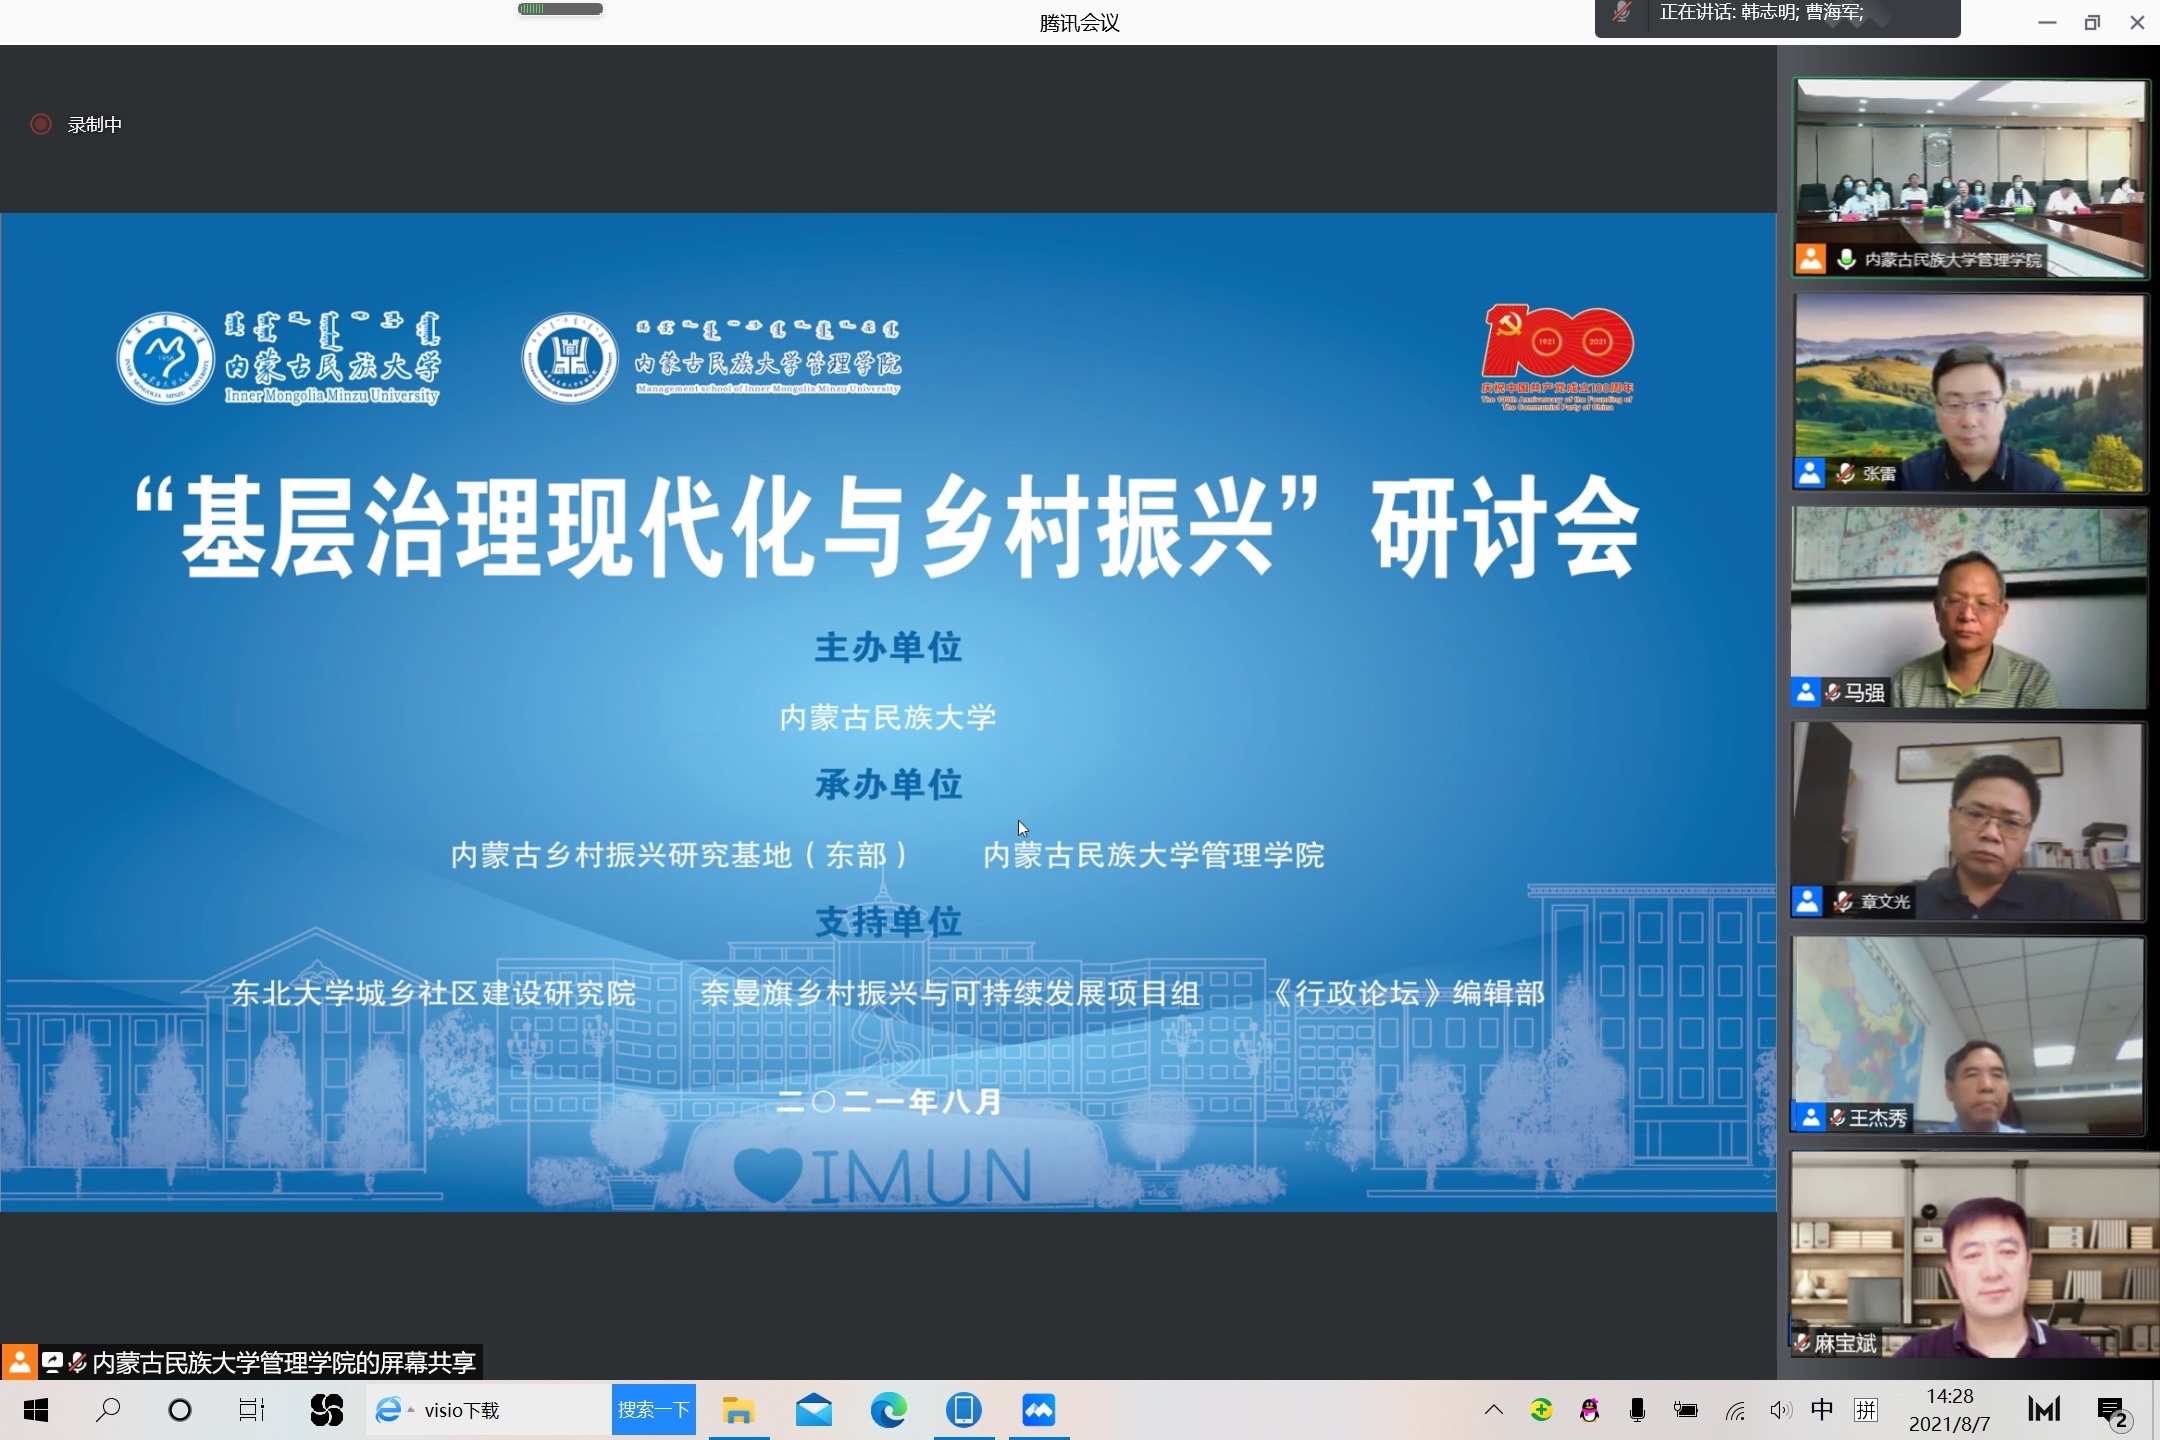Click the red recording indicator icon
Image resolution: width=2160 pixels, height=1440 pixels.
point(41,124)
